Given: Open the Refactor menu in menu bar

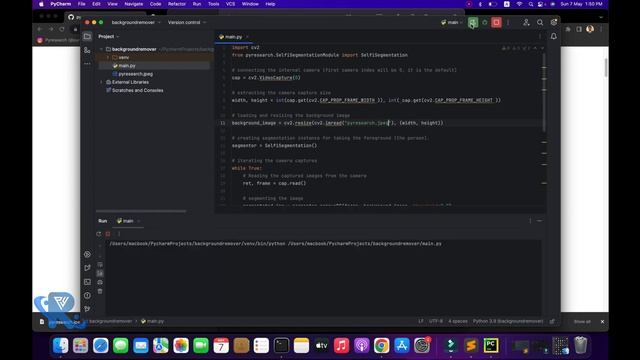Looking at the screenshot, I should (177, 4).
